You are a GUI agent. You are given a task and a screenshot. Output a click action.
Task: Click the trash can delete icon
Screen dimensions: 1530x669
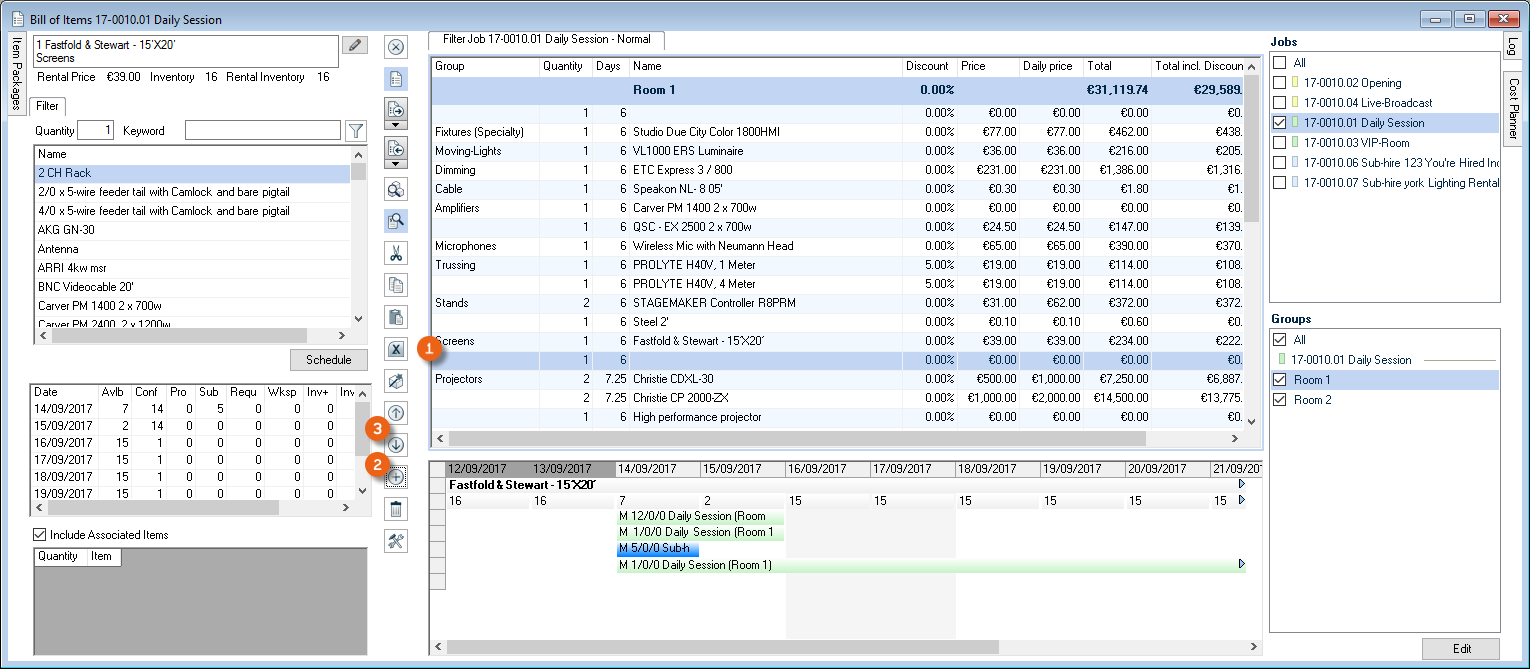pyautogui.click(x=395, y=510)
